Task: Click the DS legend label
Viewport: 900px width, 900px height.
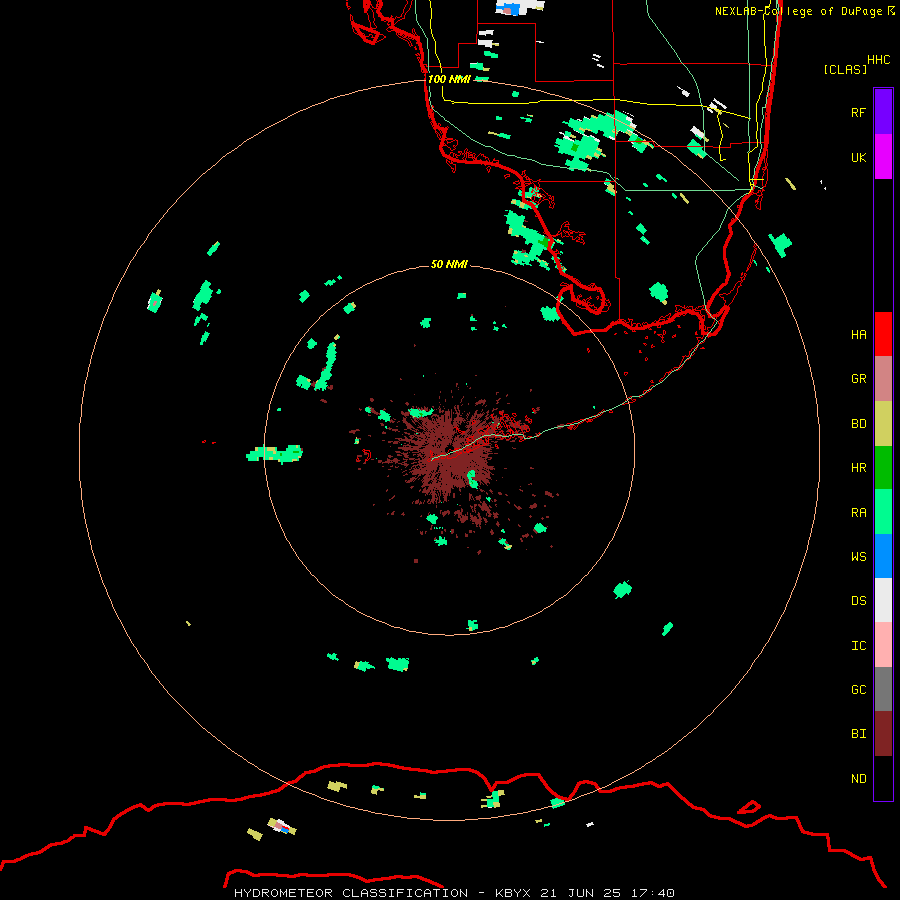Action: [x=858, y=601]
